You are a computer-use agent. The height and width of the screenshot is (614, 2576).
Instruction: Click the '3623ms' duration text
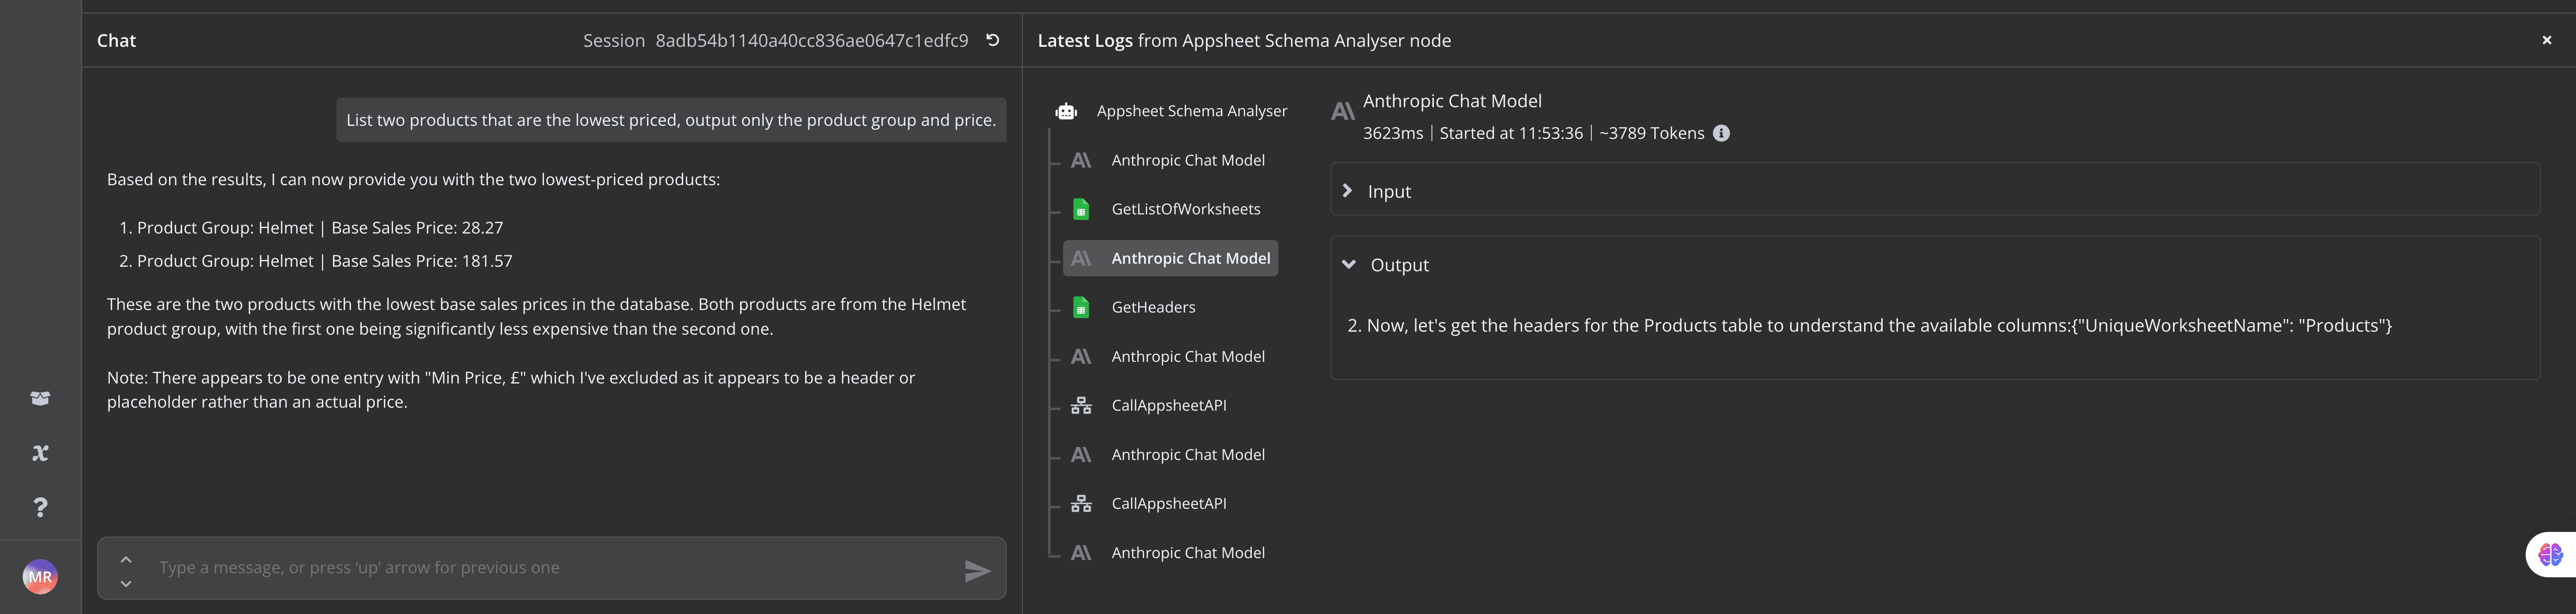[x=1393, y=133]
